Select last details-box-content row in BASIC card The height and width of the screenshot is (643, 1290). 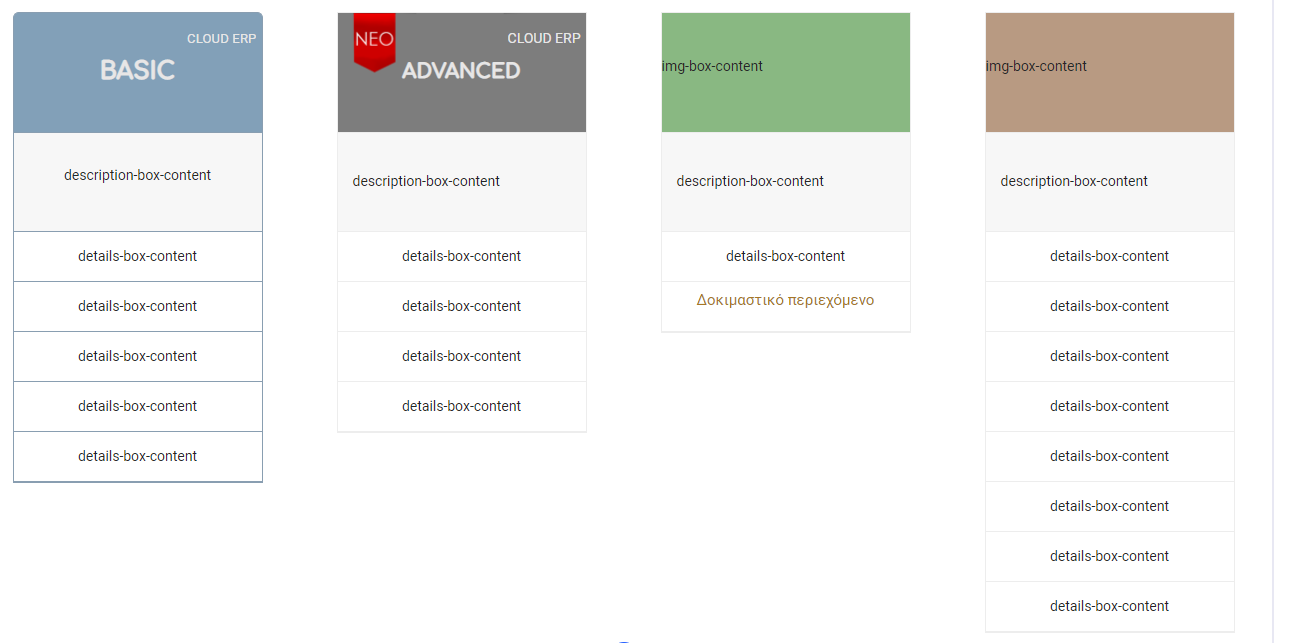point(138,456)
